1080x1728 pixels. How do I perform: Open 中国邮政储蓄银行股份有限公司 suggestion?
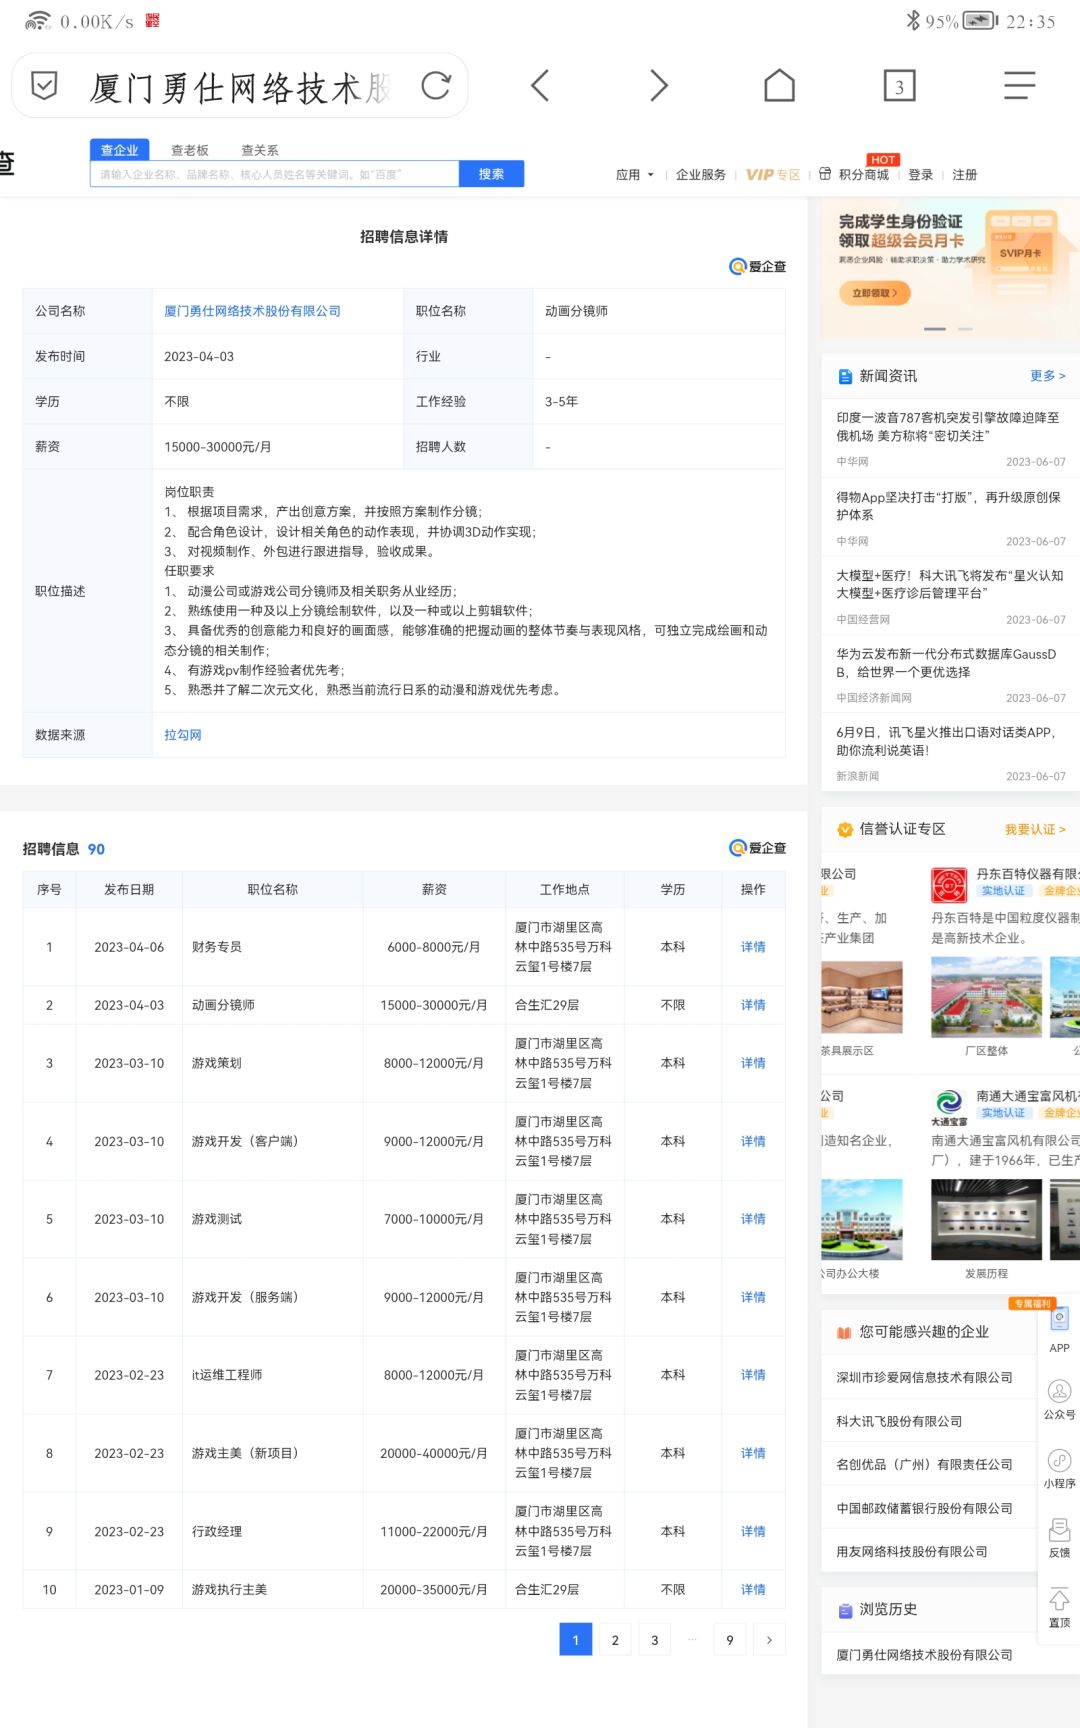point(924,1508)
